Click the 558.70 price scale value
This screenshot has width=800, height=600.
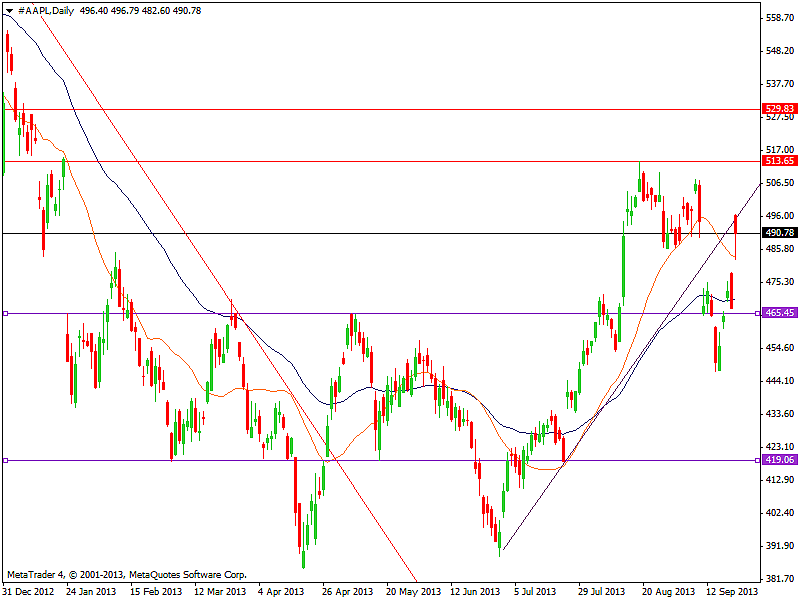pyautogui.click(x=777, y=18)
